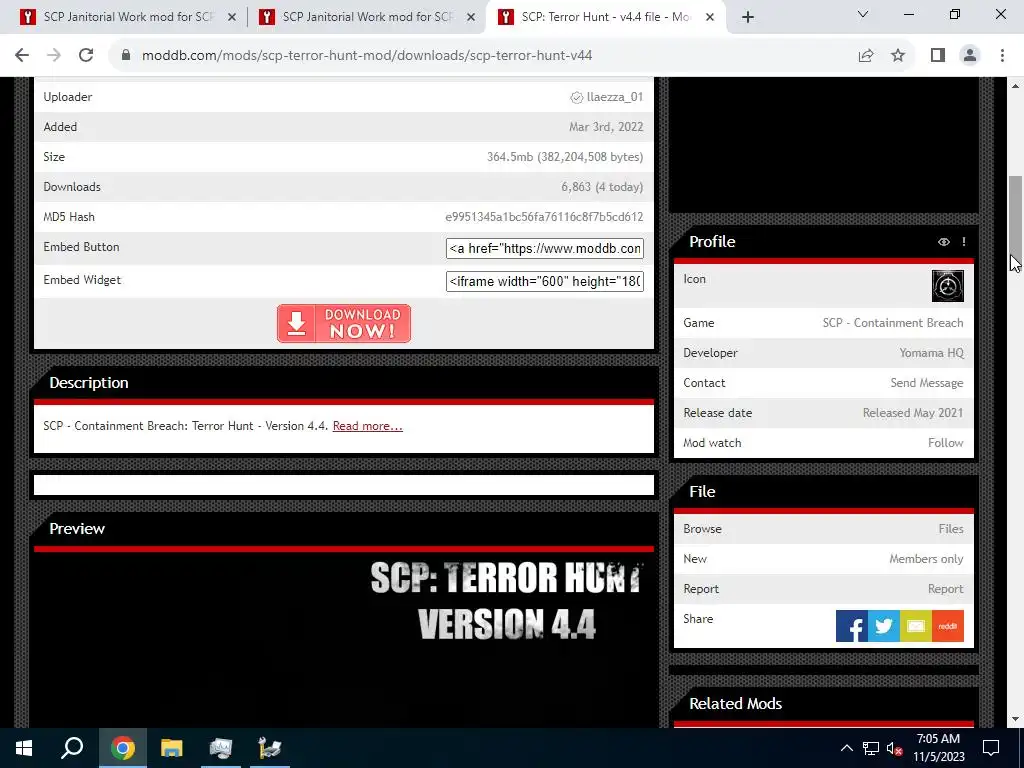Bookmark this page with star icon

pyautogui.click(x=898, y=56)
